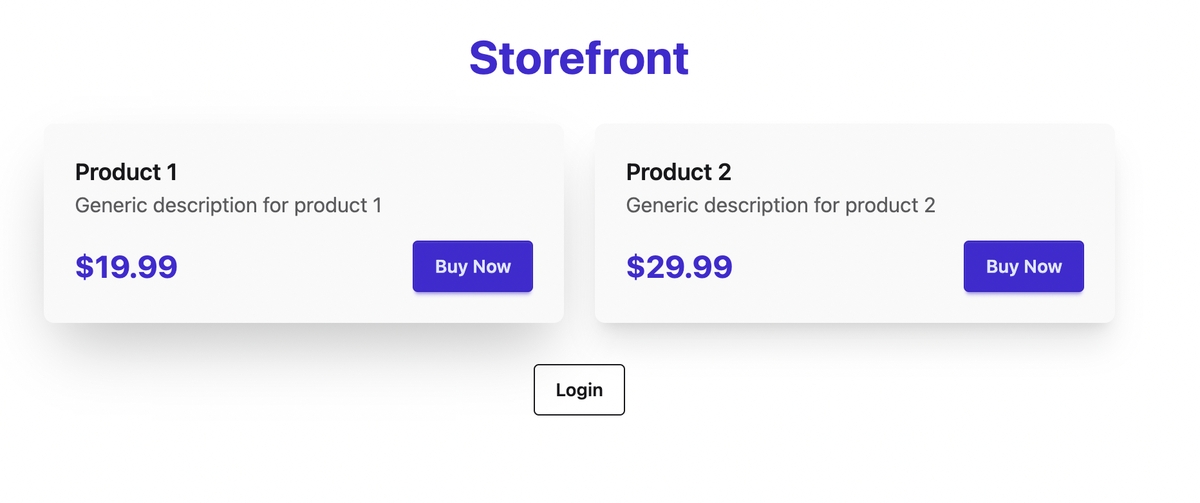Select the Product 2 title
The height and width of the screenshot is (503, 1200).
(678, 172)
